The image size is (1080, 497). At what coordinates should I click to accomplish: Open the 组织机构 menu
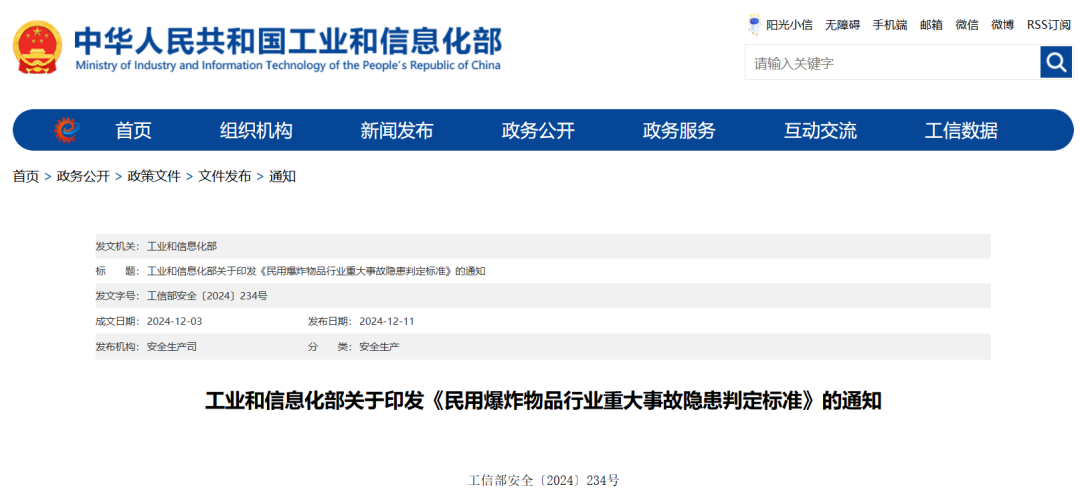(256, 130)
